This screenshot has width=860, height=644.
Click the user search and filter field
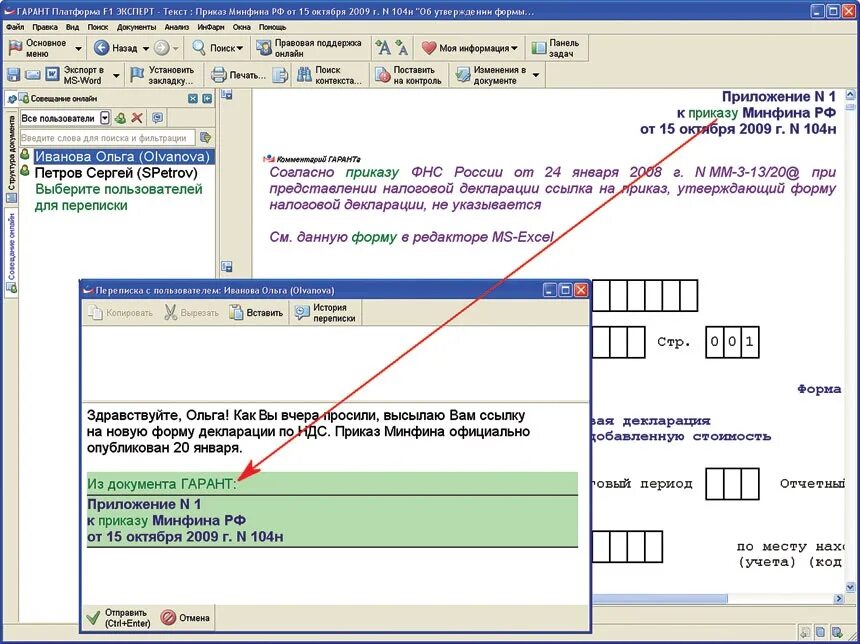click(108, 138)
